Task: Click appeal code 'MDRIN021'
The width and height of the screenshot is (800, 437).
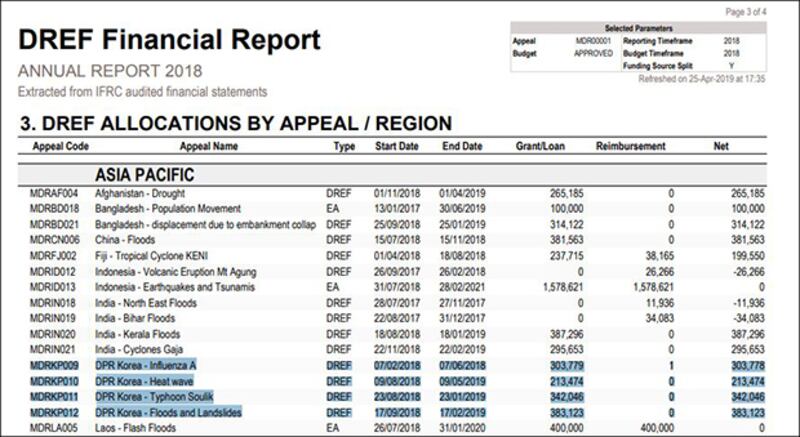Action: coord(53,350)
